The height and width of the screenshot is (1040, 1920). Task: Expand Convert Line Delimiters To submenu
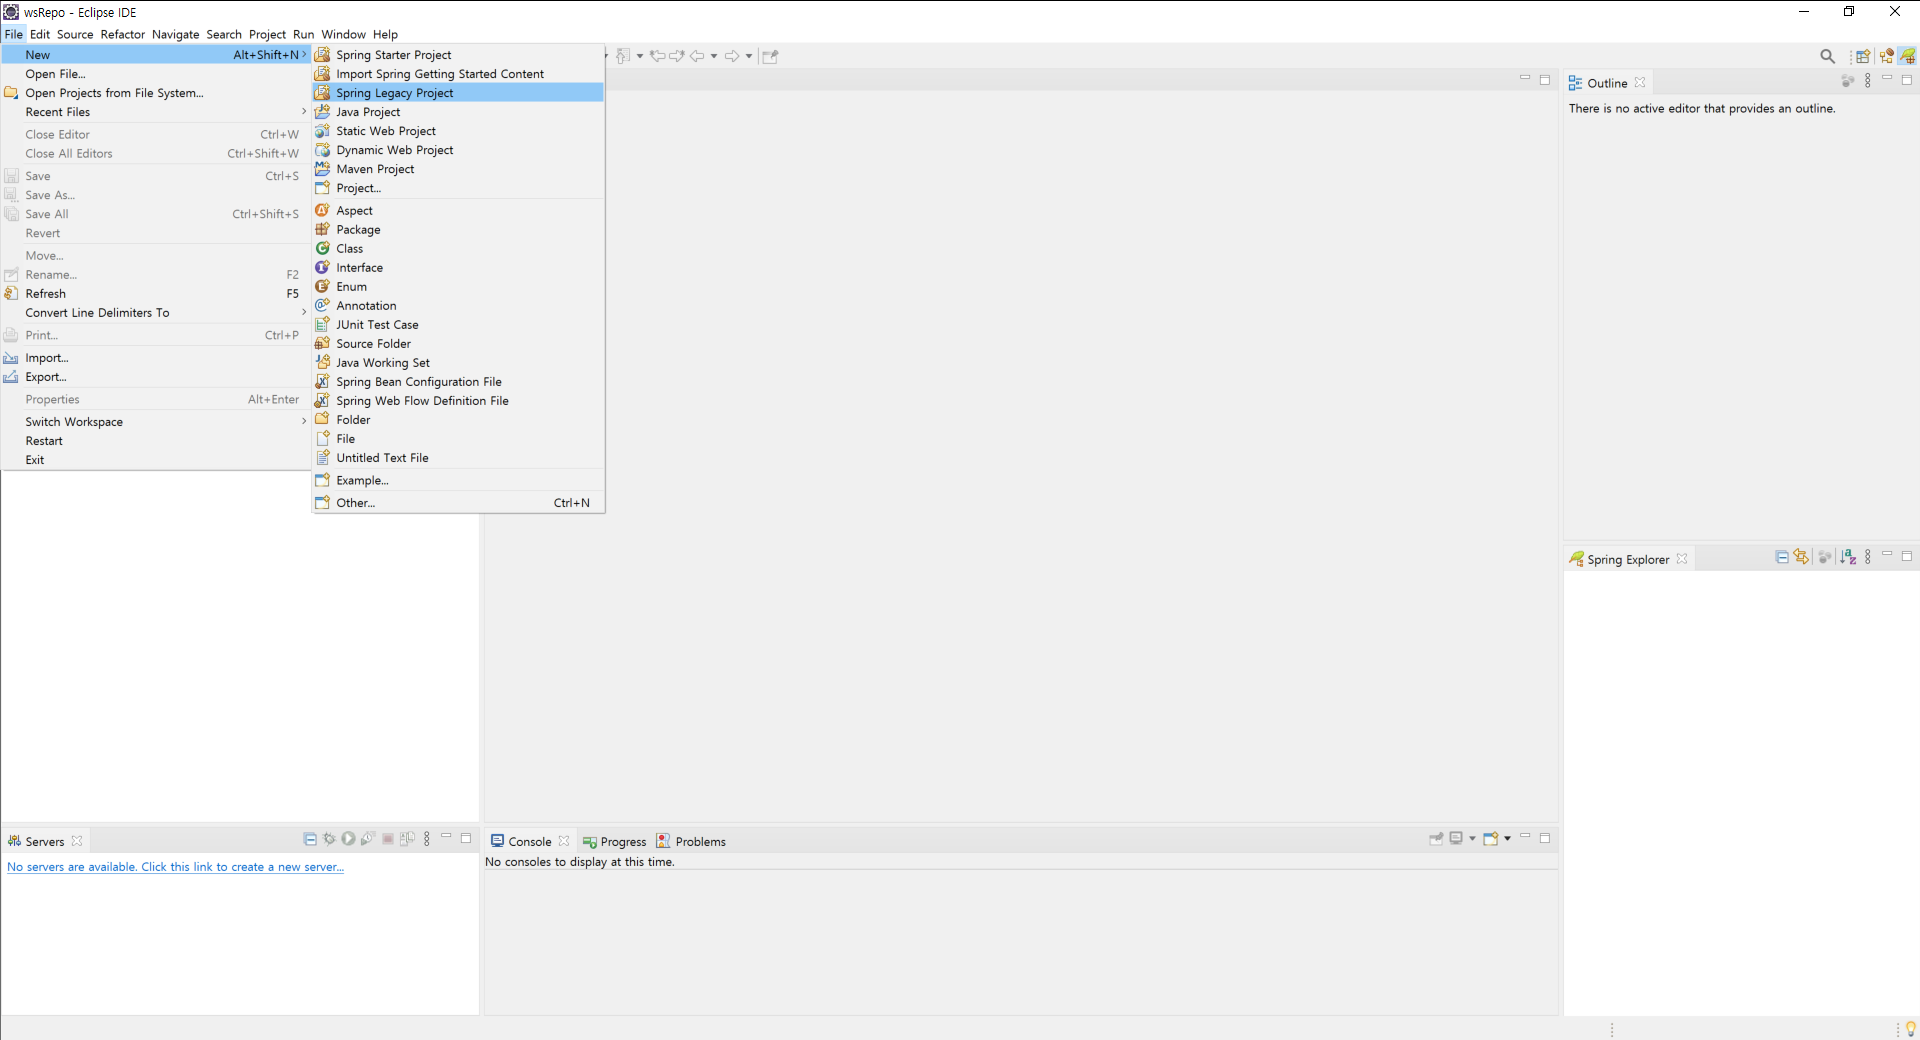click(x=155, y=313)
